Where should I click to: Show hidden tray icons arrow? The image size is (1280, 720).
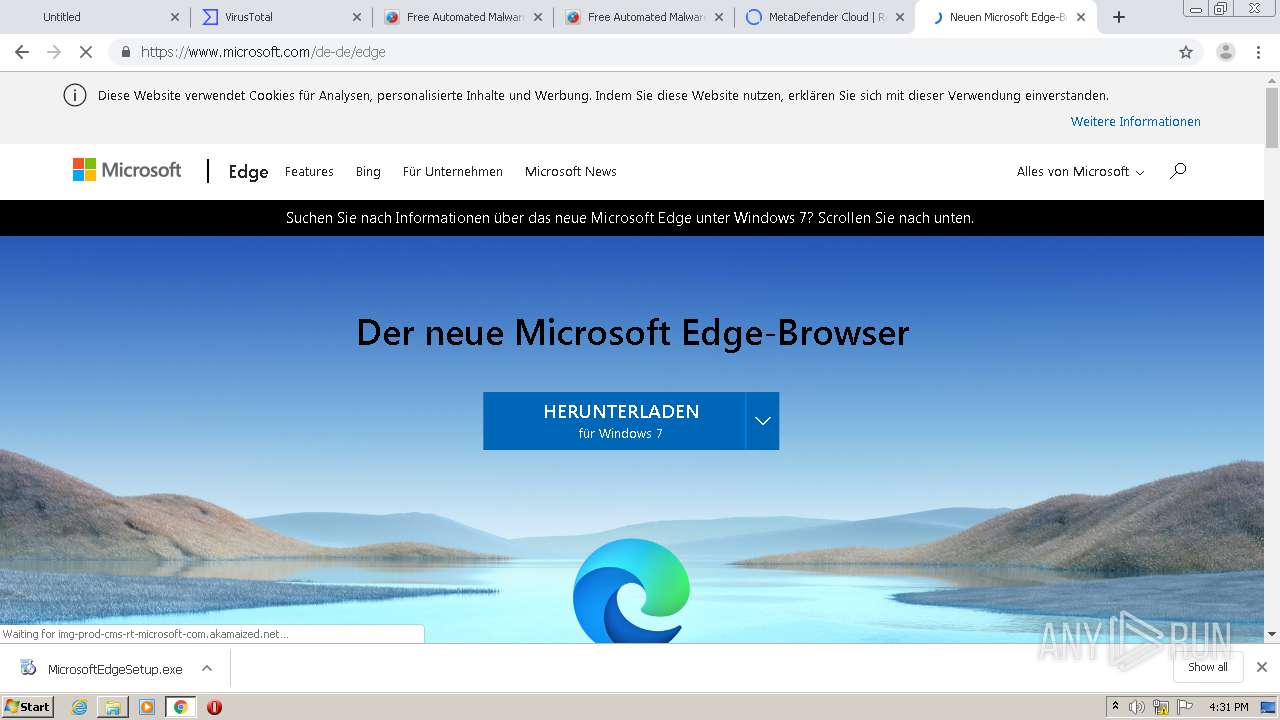pyautogui.click(x=1115, y=707)
